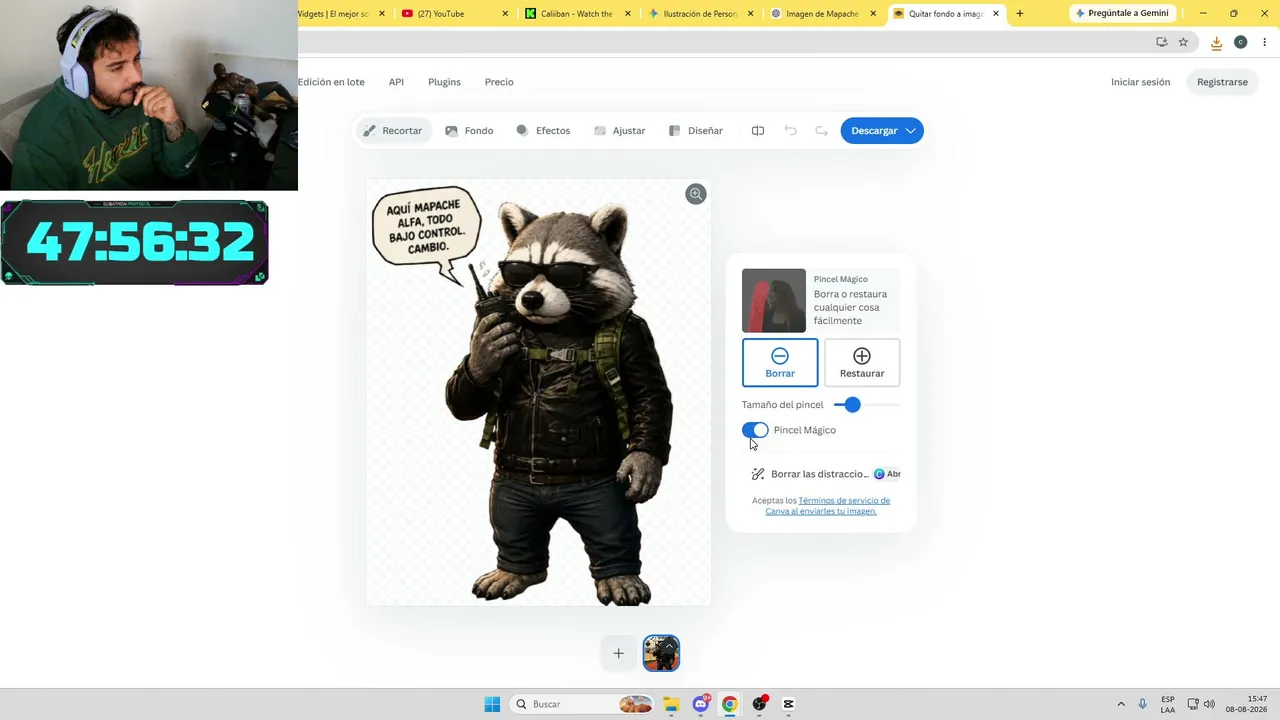This screenshot has height=720, width=1280.
Task: Zoom the image with the magnifier icon
Action: pyautogui.click(x=696, y=194)
